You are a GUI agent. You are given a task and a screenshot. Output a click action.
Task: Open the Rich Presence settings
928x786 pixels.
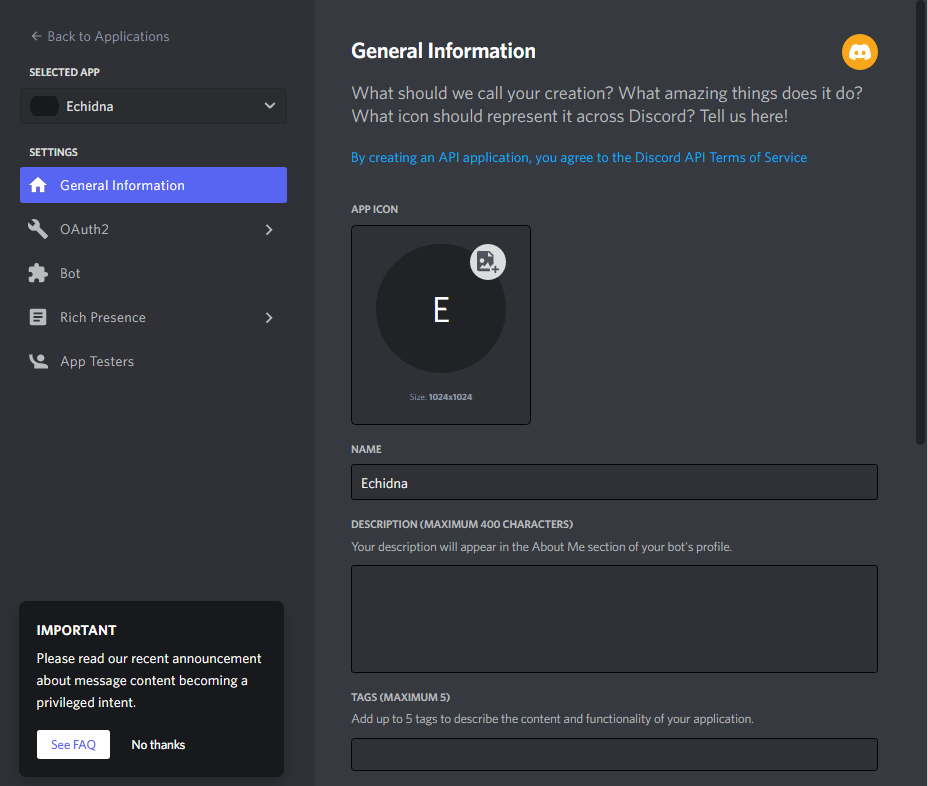coord(153,317)
